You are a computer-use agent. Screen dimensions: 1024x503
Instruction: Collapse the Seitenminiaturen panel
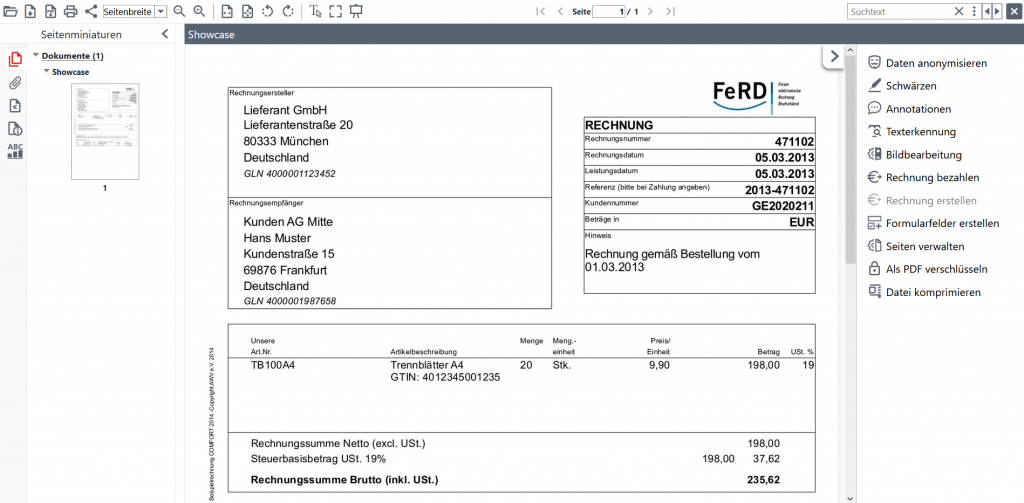click(165, 34)
